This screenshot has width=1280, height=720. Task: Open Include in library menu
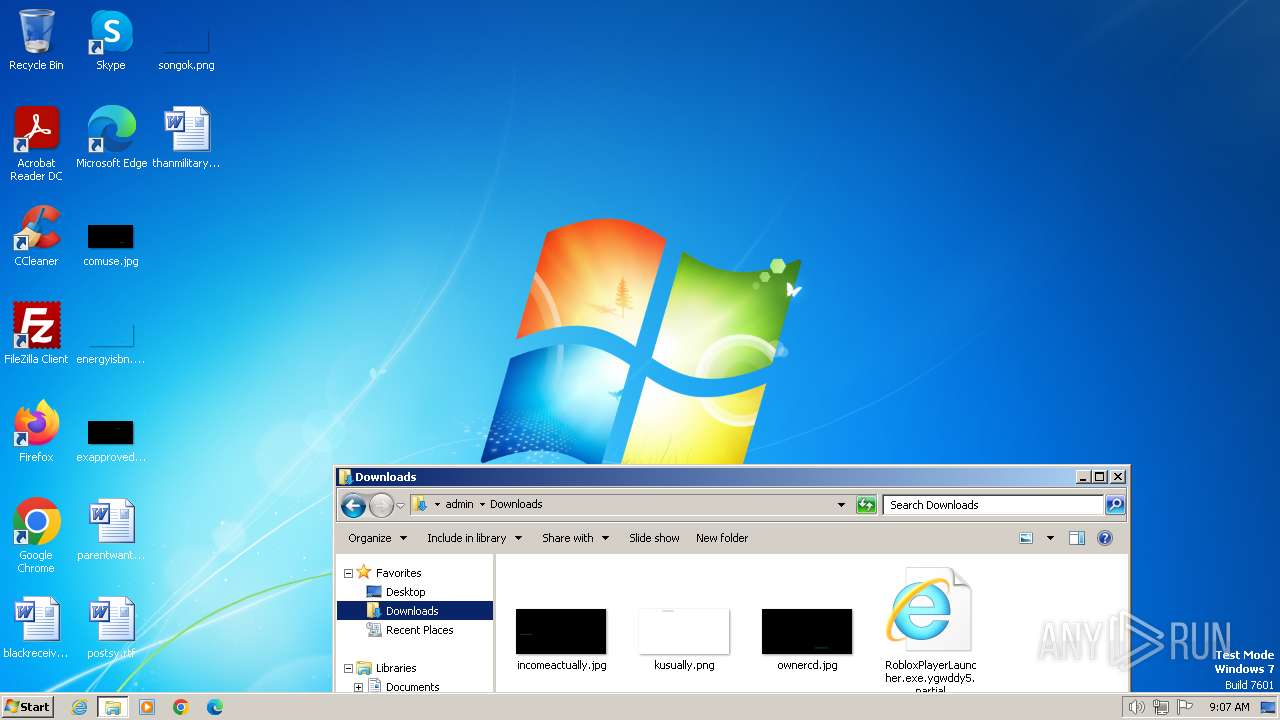coord(474,538)
